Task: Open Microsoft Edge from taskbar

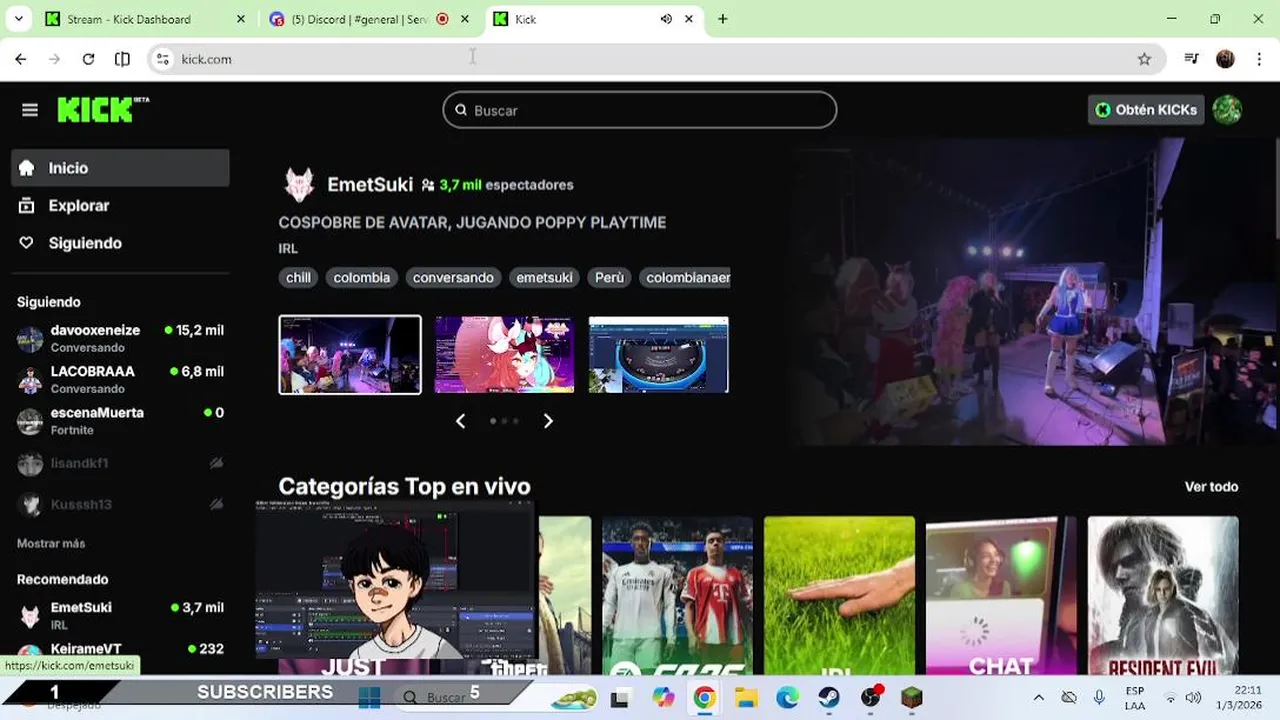Action: (x=788, y=698)
